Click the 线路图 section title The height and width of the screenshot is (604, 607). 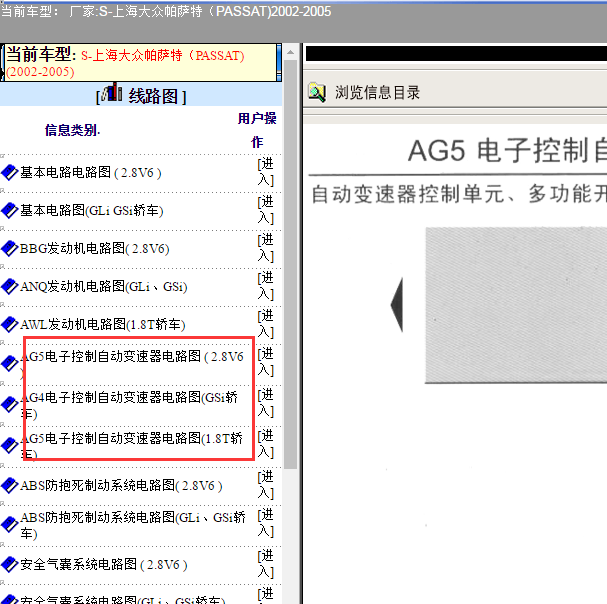click(x=153, y=96)
